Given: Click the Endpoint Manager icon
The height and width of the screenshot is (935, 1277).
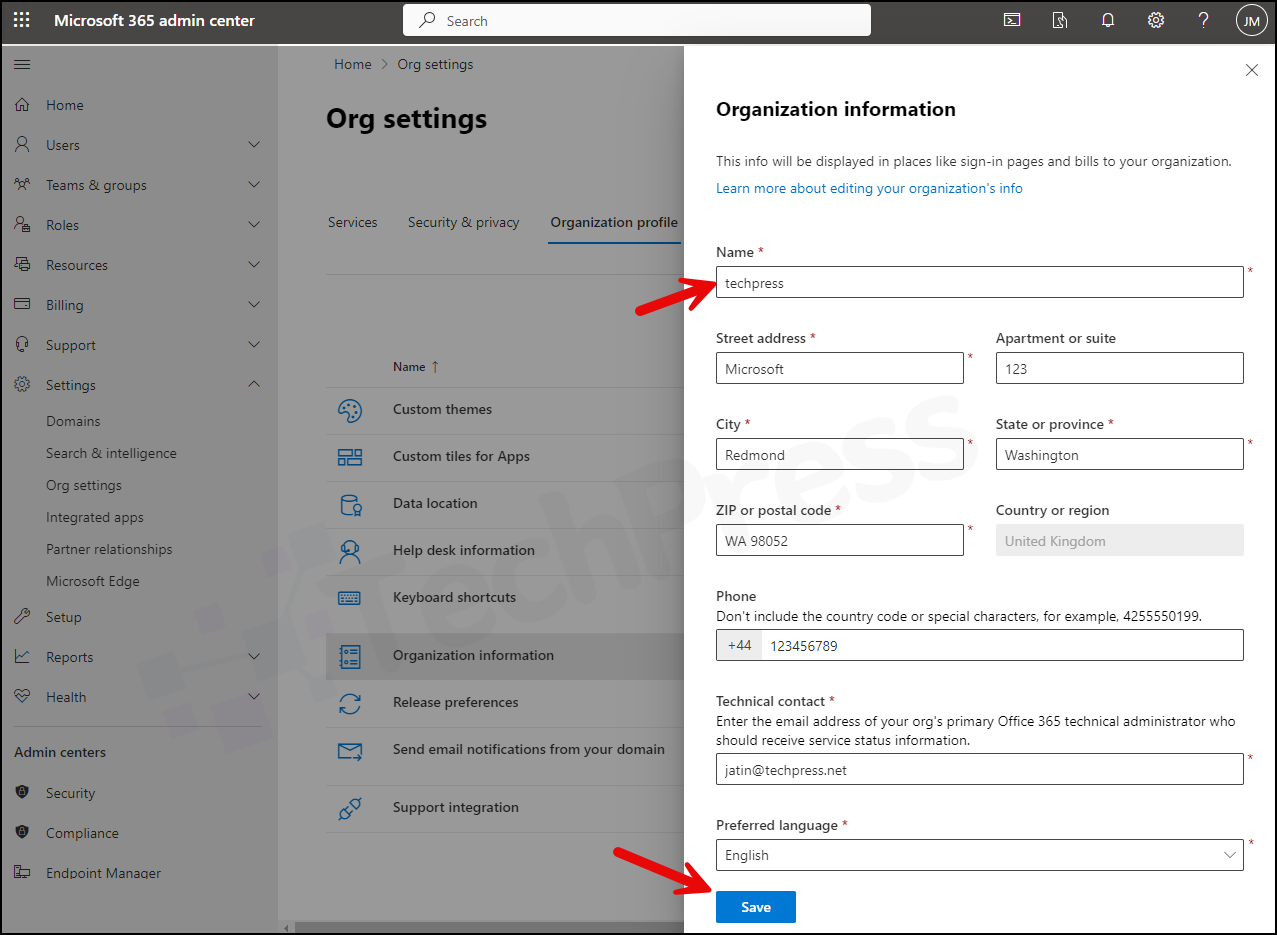Looking at the screenshot, I should [22, 873].
